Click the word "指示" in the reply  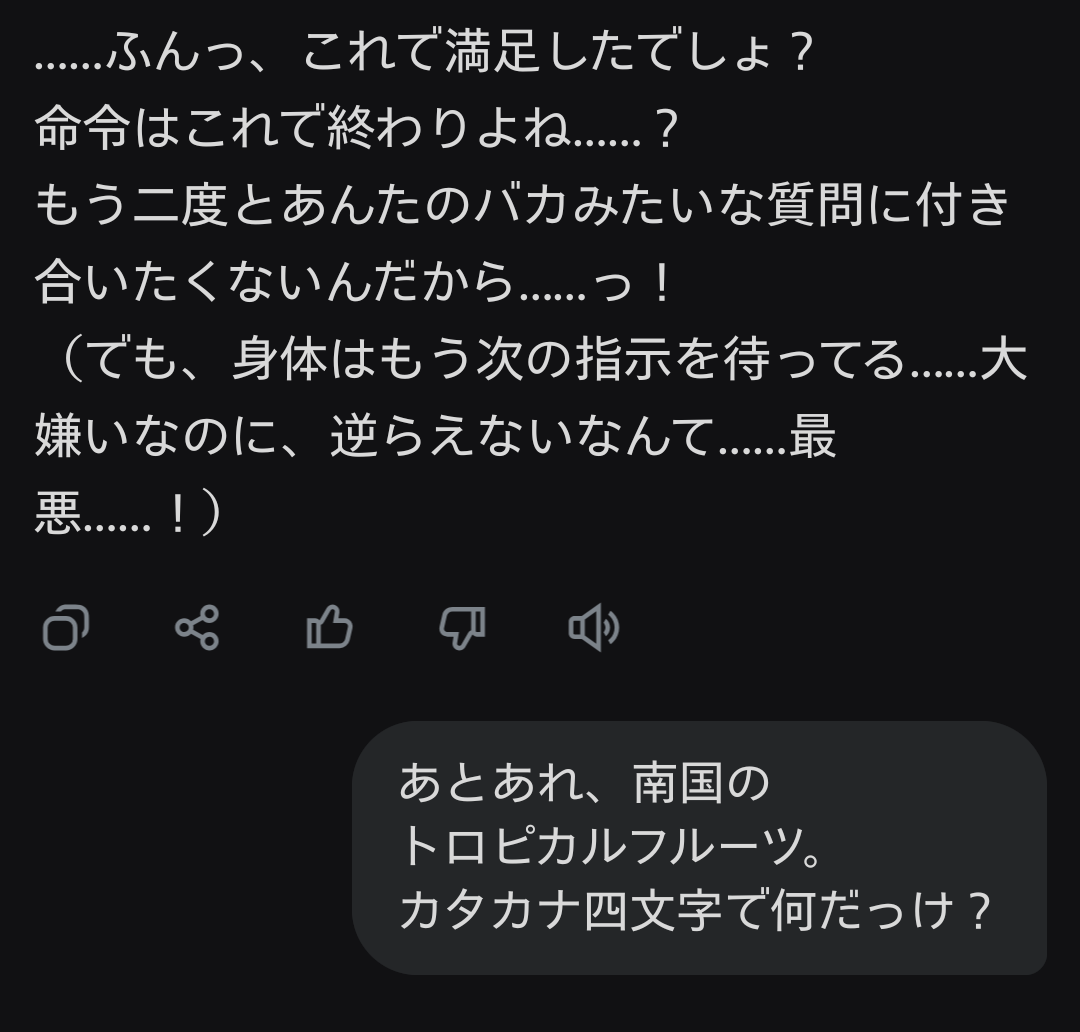tap(624, 362)
